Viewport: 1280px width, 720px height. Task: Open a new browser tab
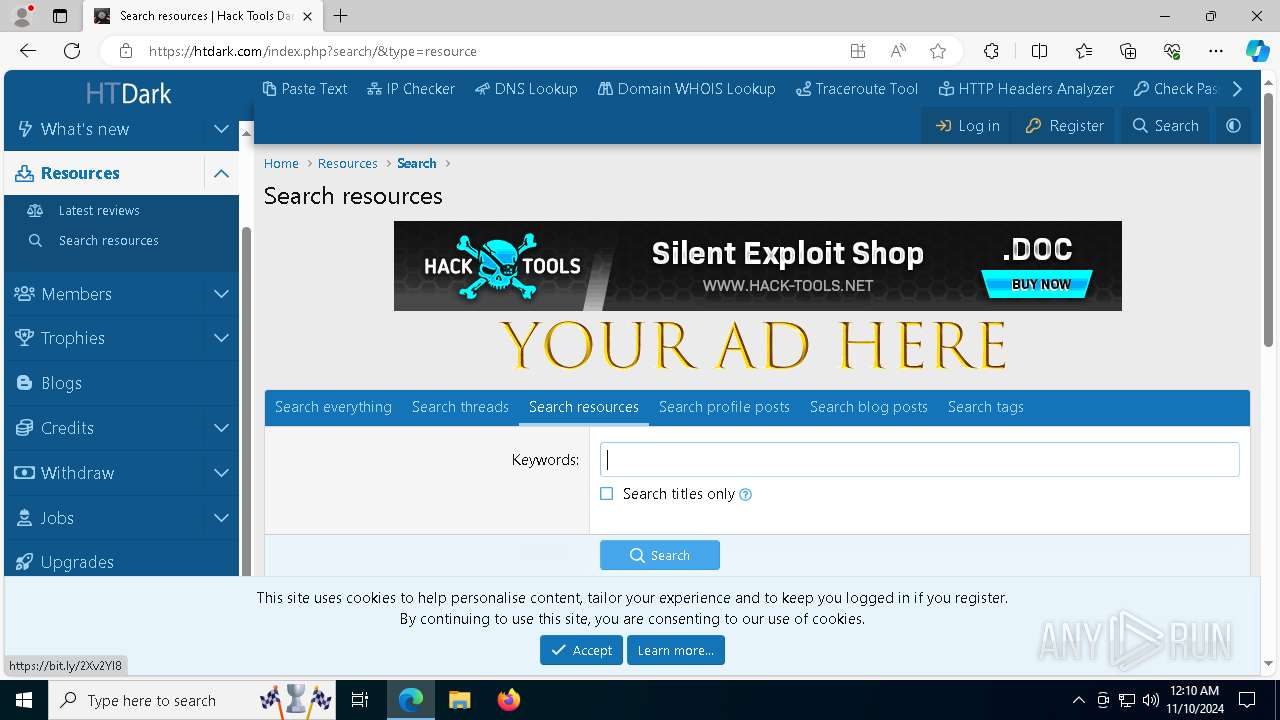pyautogui.click(x=341, y=16)
